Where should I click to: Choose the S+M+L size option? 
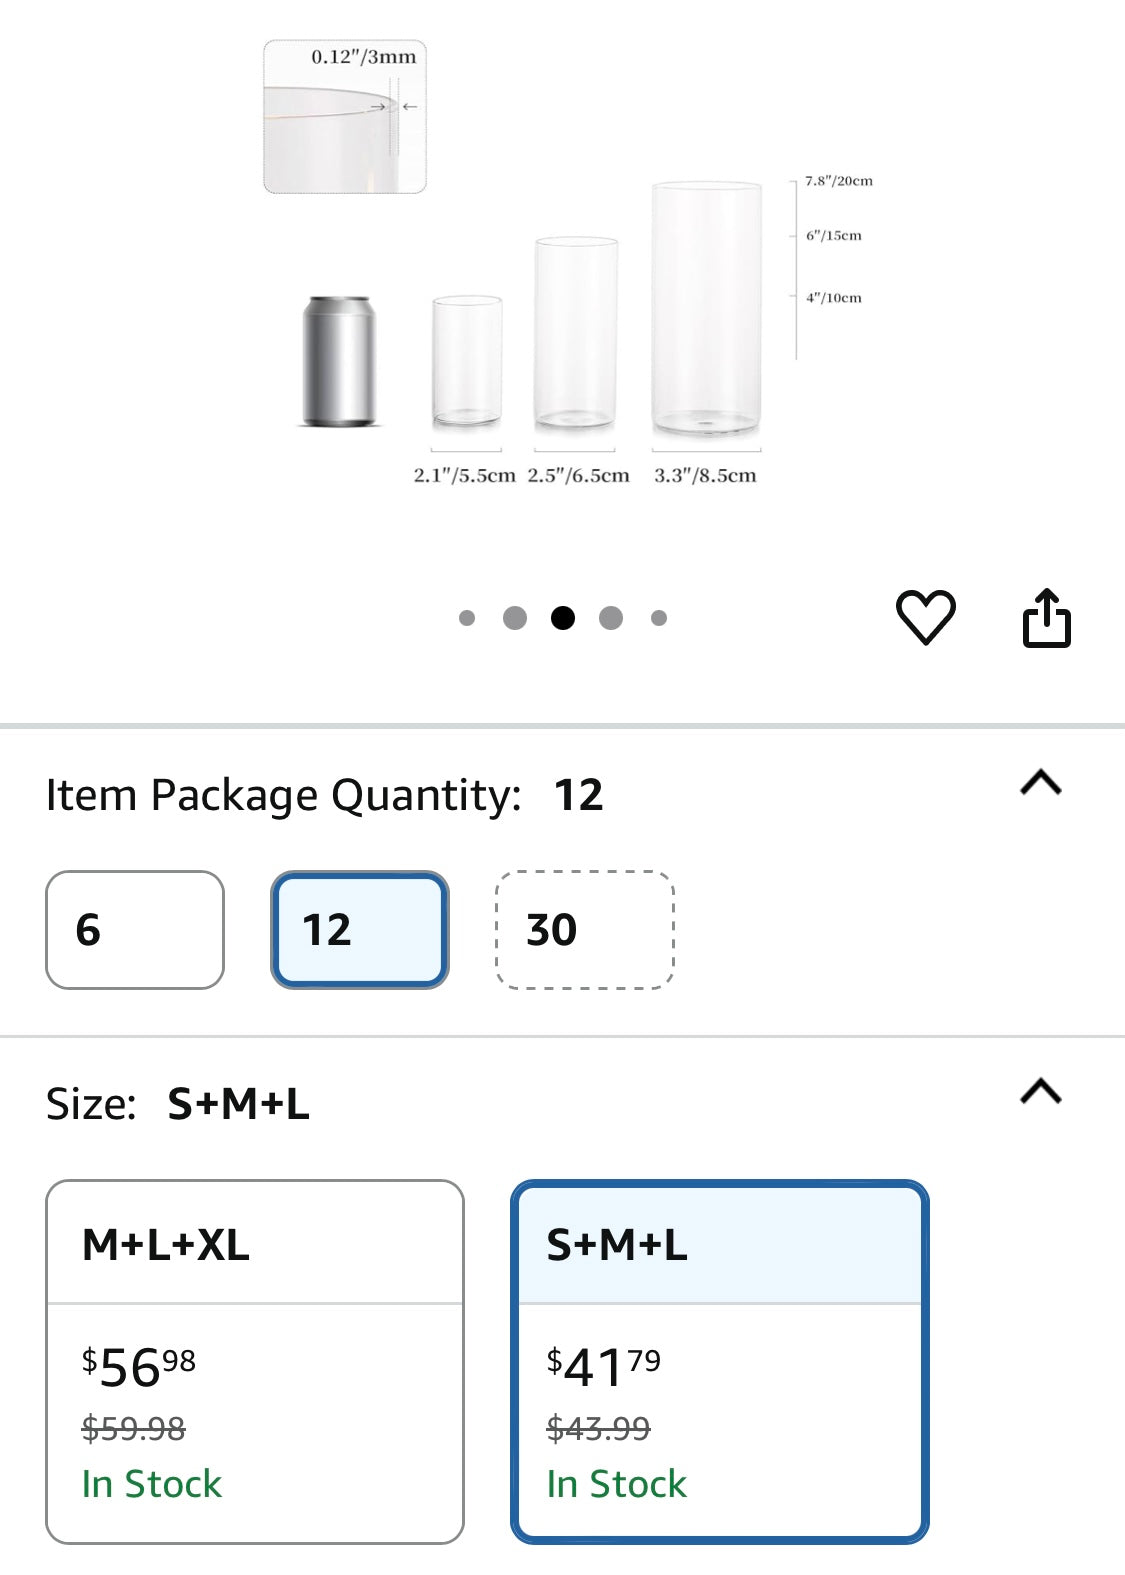(720, 1362)
